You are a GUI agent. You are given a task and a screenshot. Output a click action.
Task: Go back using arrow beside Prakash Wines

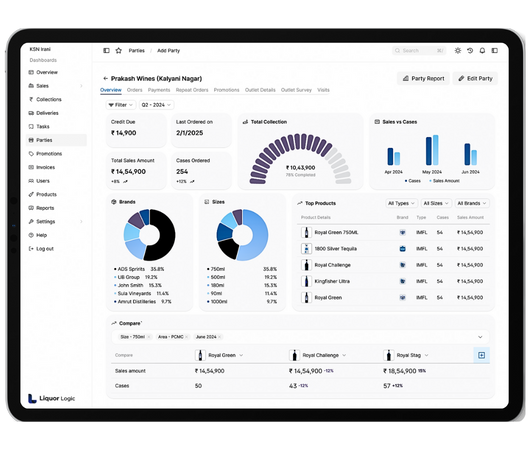[105, 78]
